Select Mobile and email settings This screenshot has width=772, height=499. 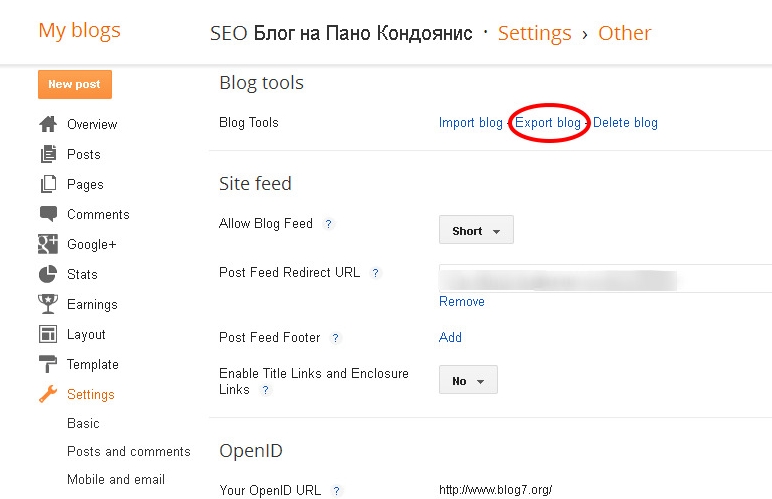(115, 479)
